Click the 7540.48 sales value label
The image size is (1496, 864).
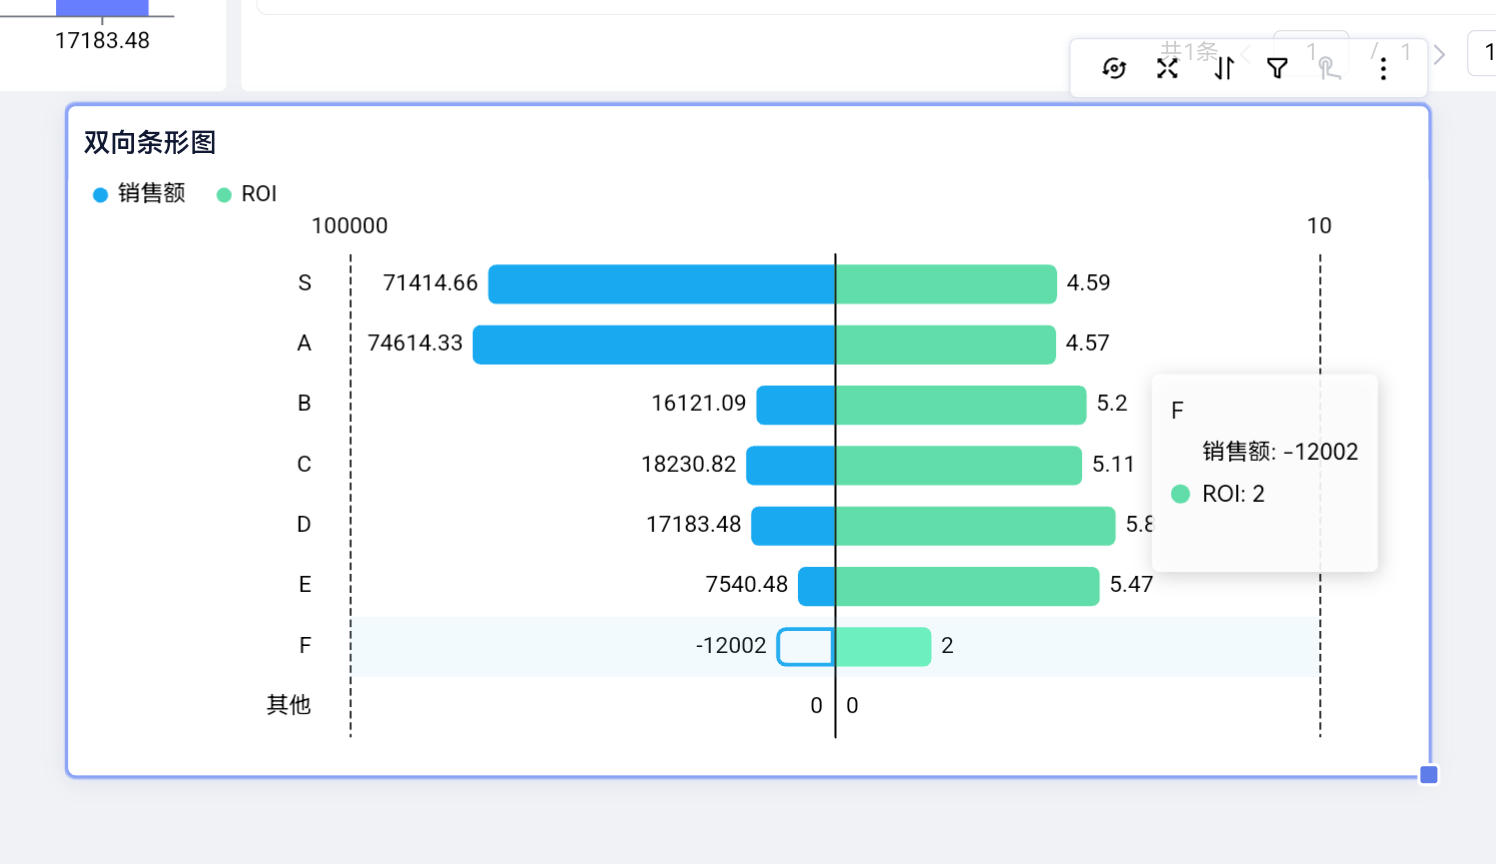pyautogui.click(x=747, y=584)
